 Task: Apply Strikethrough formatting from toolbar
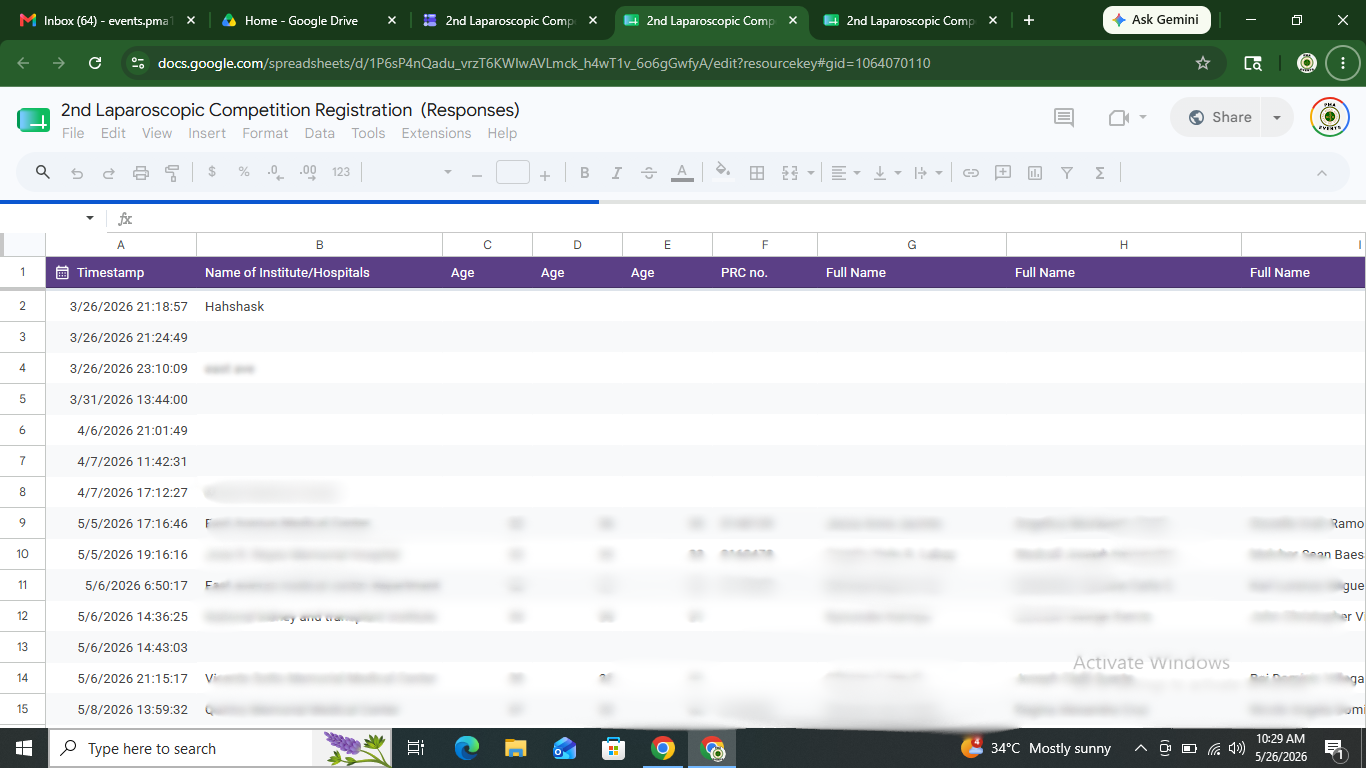coord(649,173)
